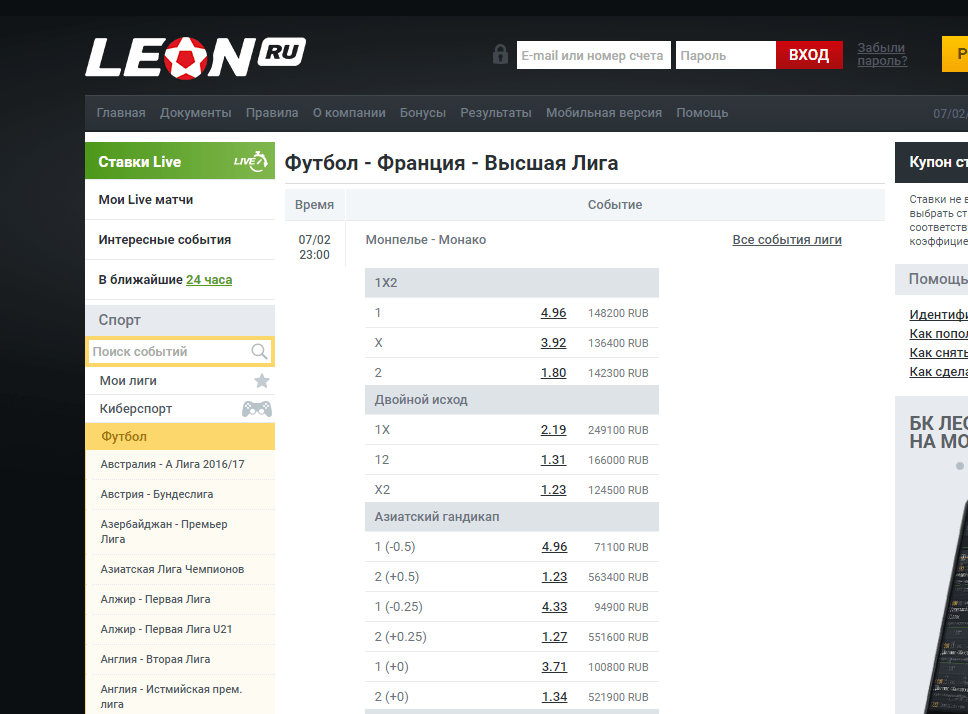This screenshot has height=714, width=968.
Task: Open Результаты in the navigation bar
Action: pyautogui.click(x=496, y=113)
